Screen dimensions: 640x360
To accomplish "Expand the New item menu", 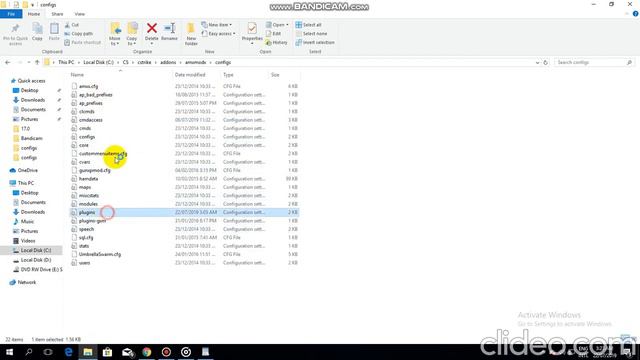I will (x=217, y=25).
